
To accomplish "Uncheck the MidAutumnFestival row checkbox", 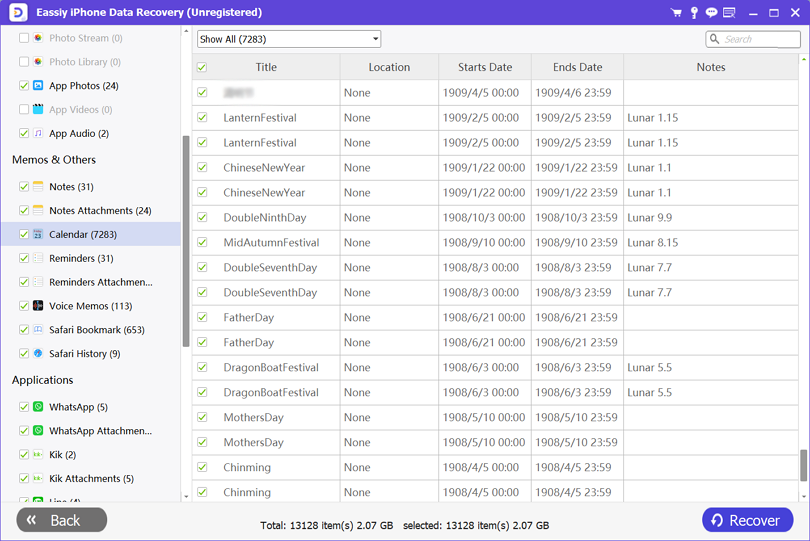I will coord(202,242).
